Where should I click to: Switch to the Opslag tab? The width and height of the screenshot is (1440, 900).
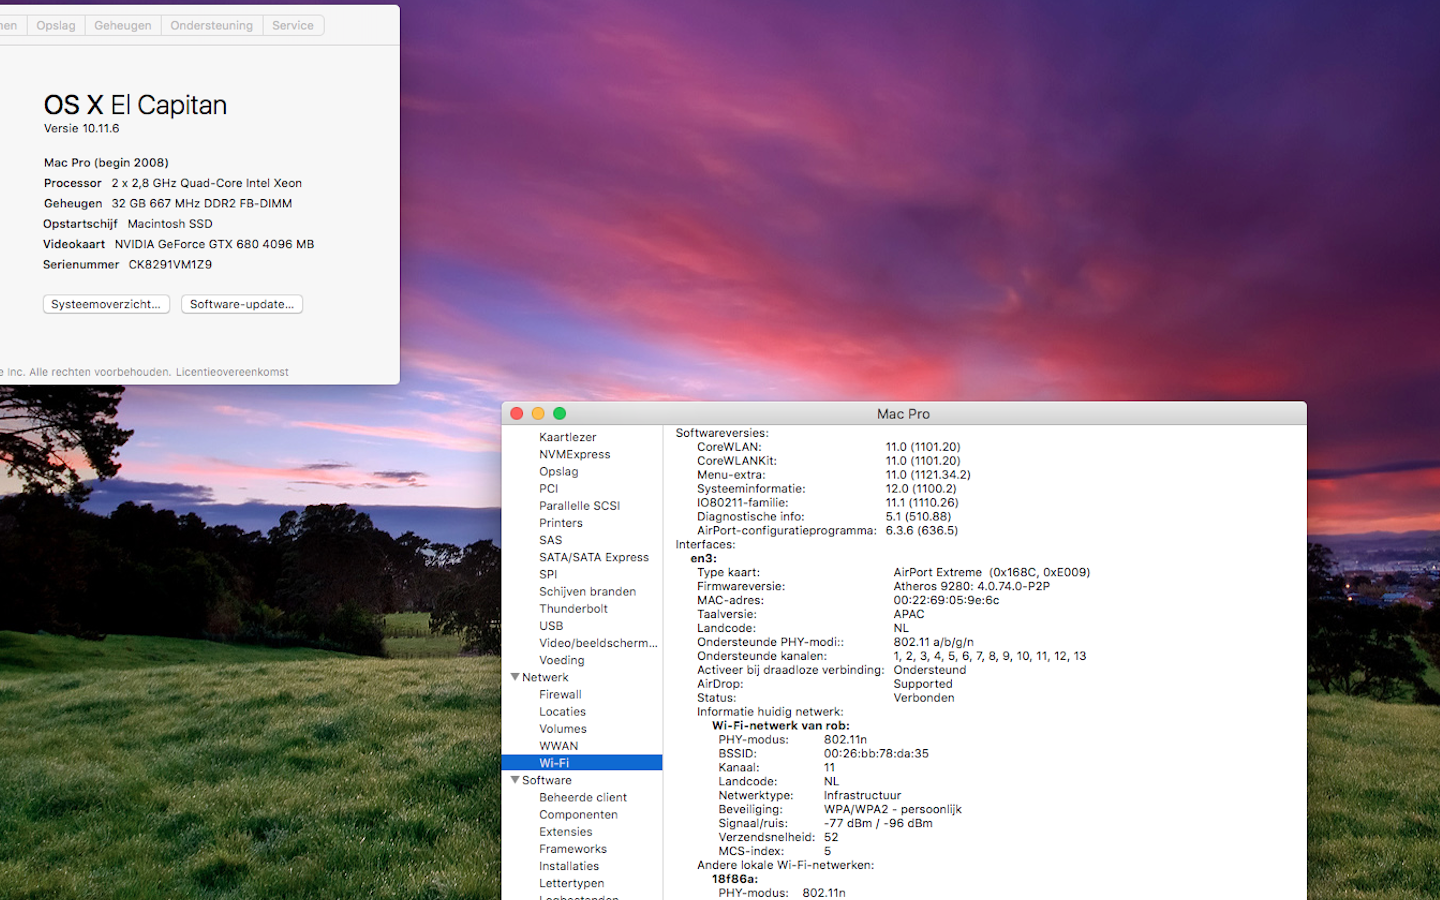[56, 25]
